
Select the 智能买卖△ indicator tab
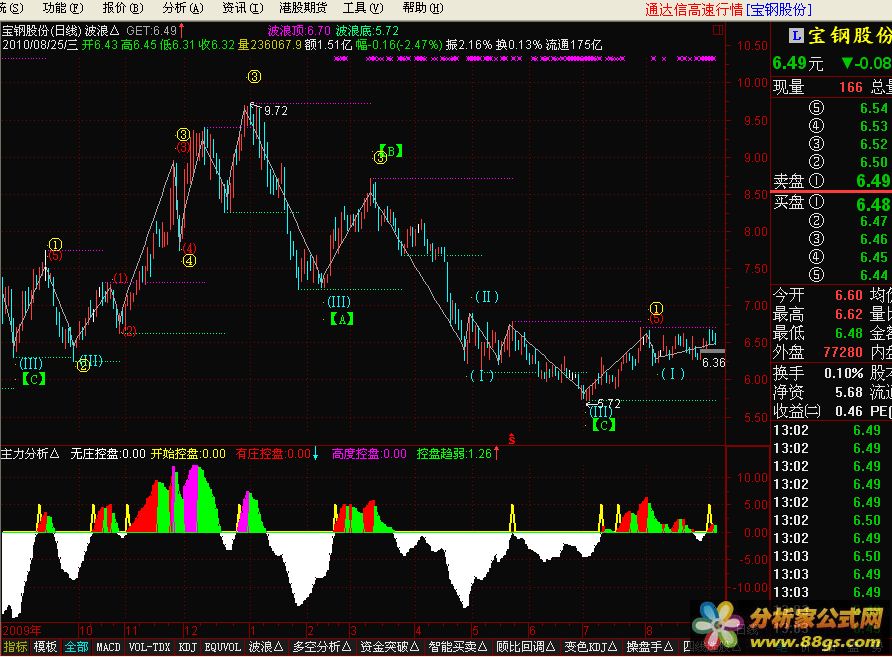(x=457, y=647)
